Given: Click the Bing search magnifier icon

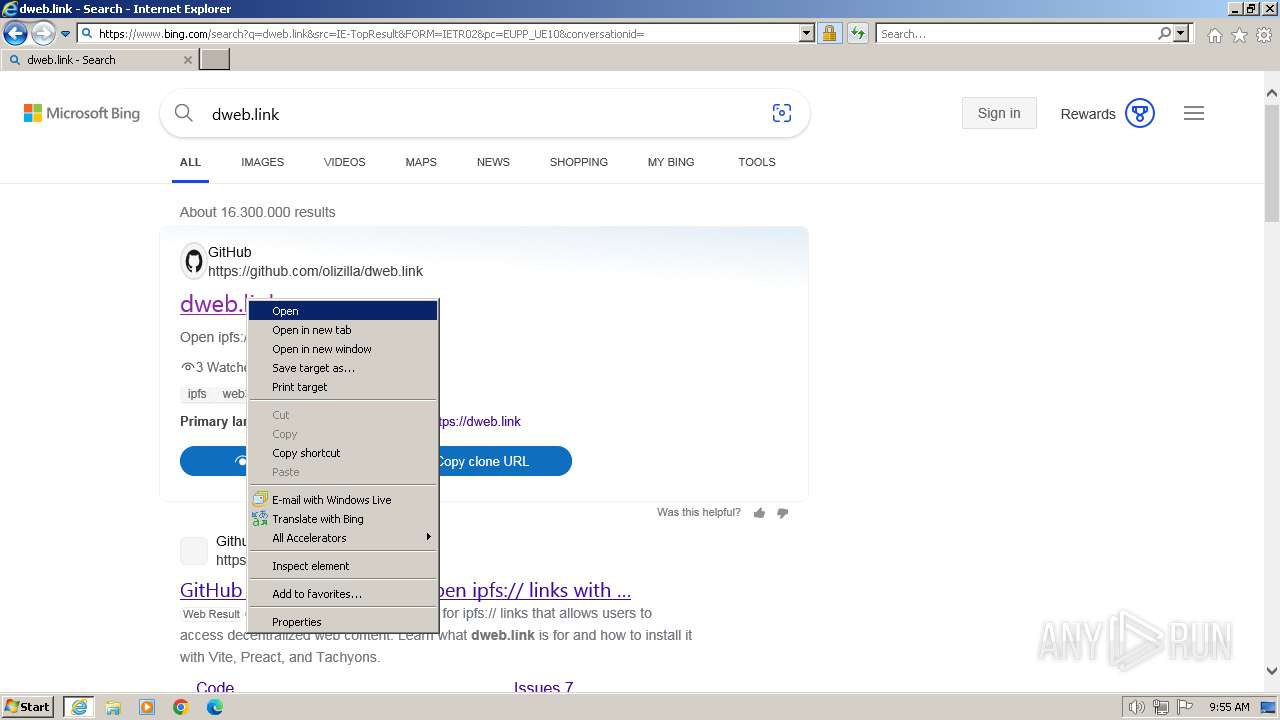Looking at the screenshot, I should click(x=184, y=113).
